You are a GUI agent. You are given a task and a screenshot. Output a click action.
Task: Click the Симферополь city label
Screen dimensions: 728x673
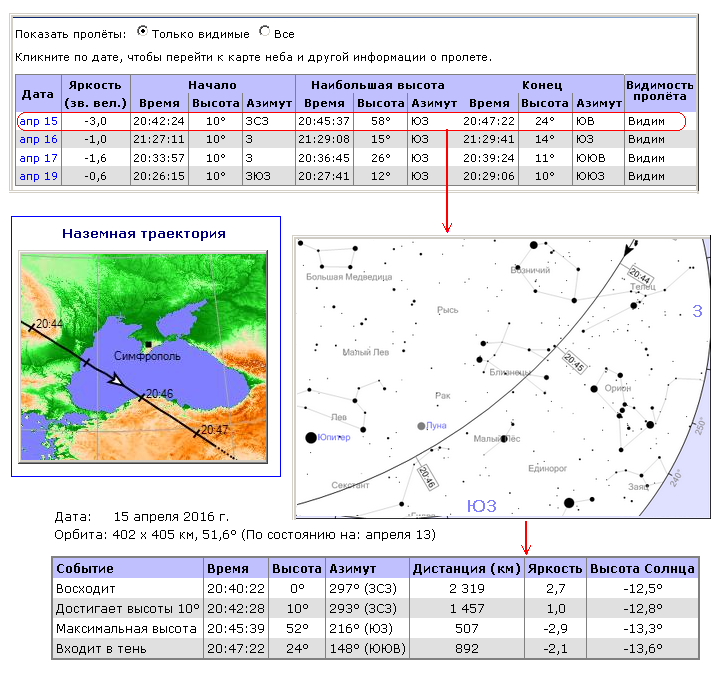point(147,356)
